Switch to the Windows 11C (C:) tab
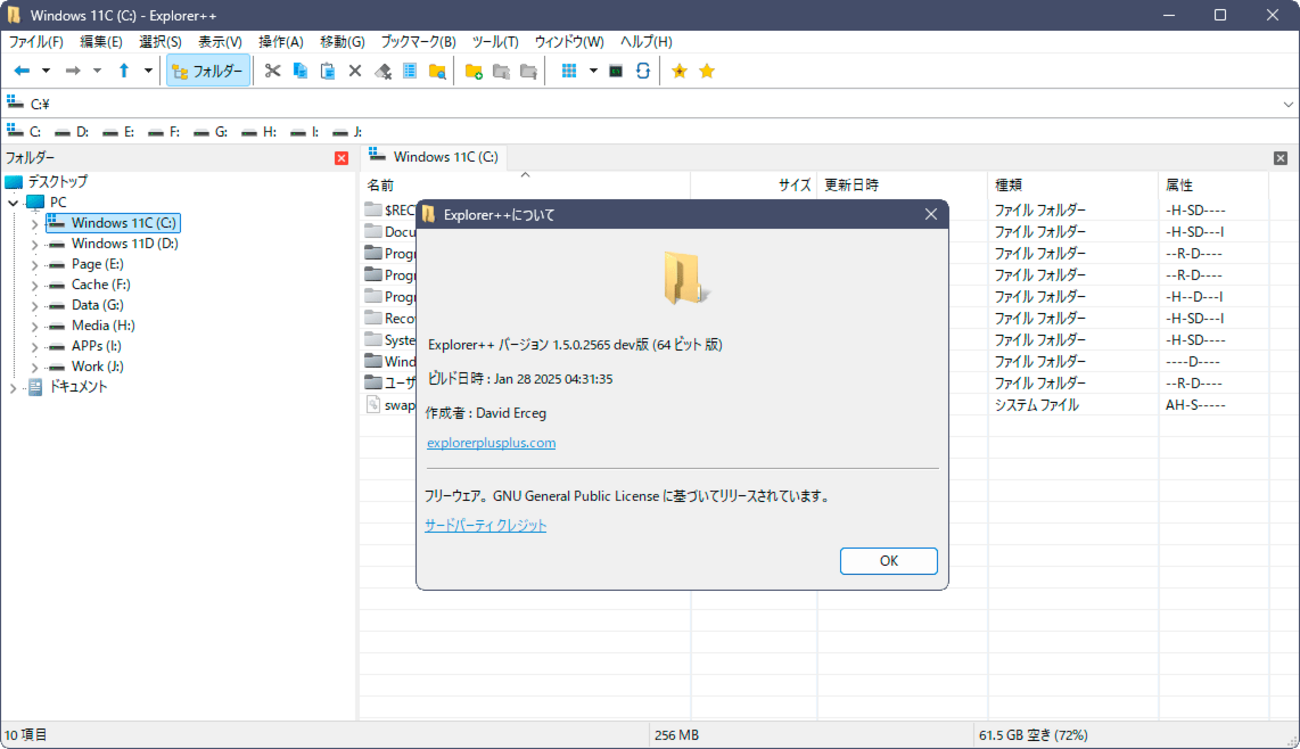The image size is (1300, 749). pyautogui.click(x=434, y=156)
